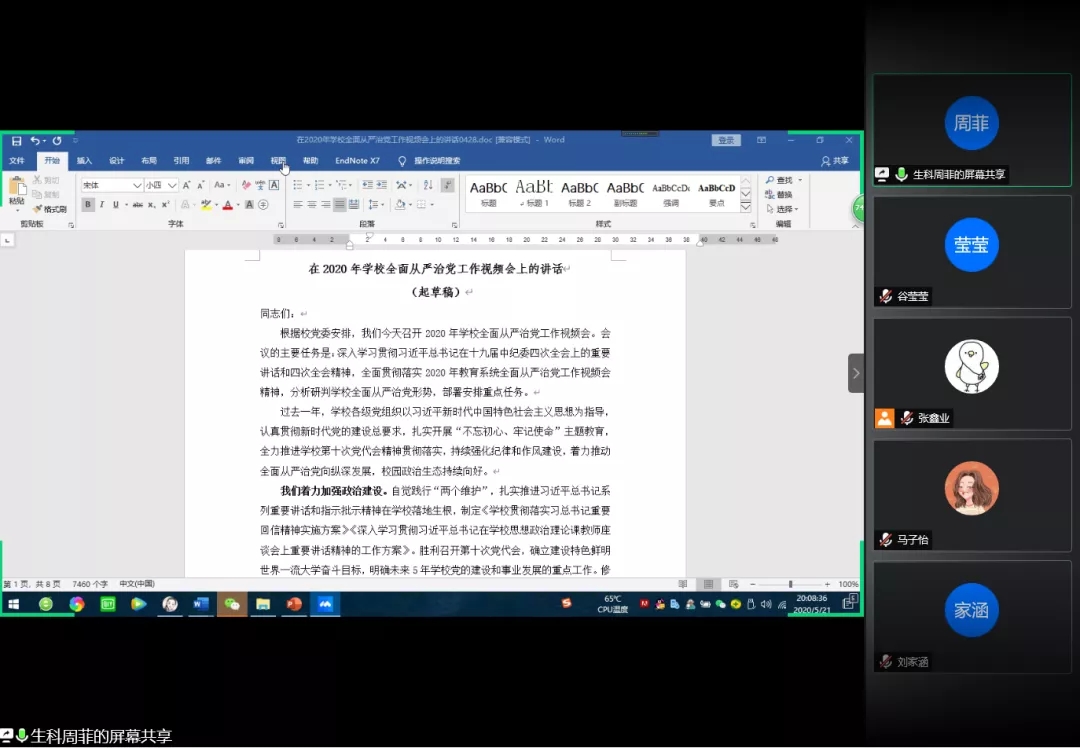Click the Save icon in title bar
Screen dimensions: 1080x748
[x=16, y=141]
